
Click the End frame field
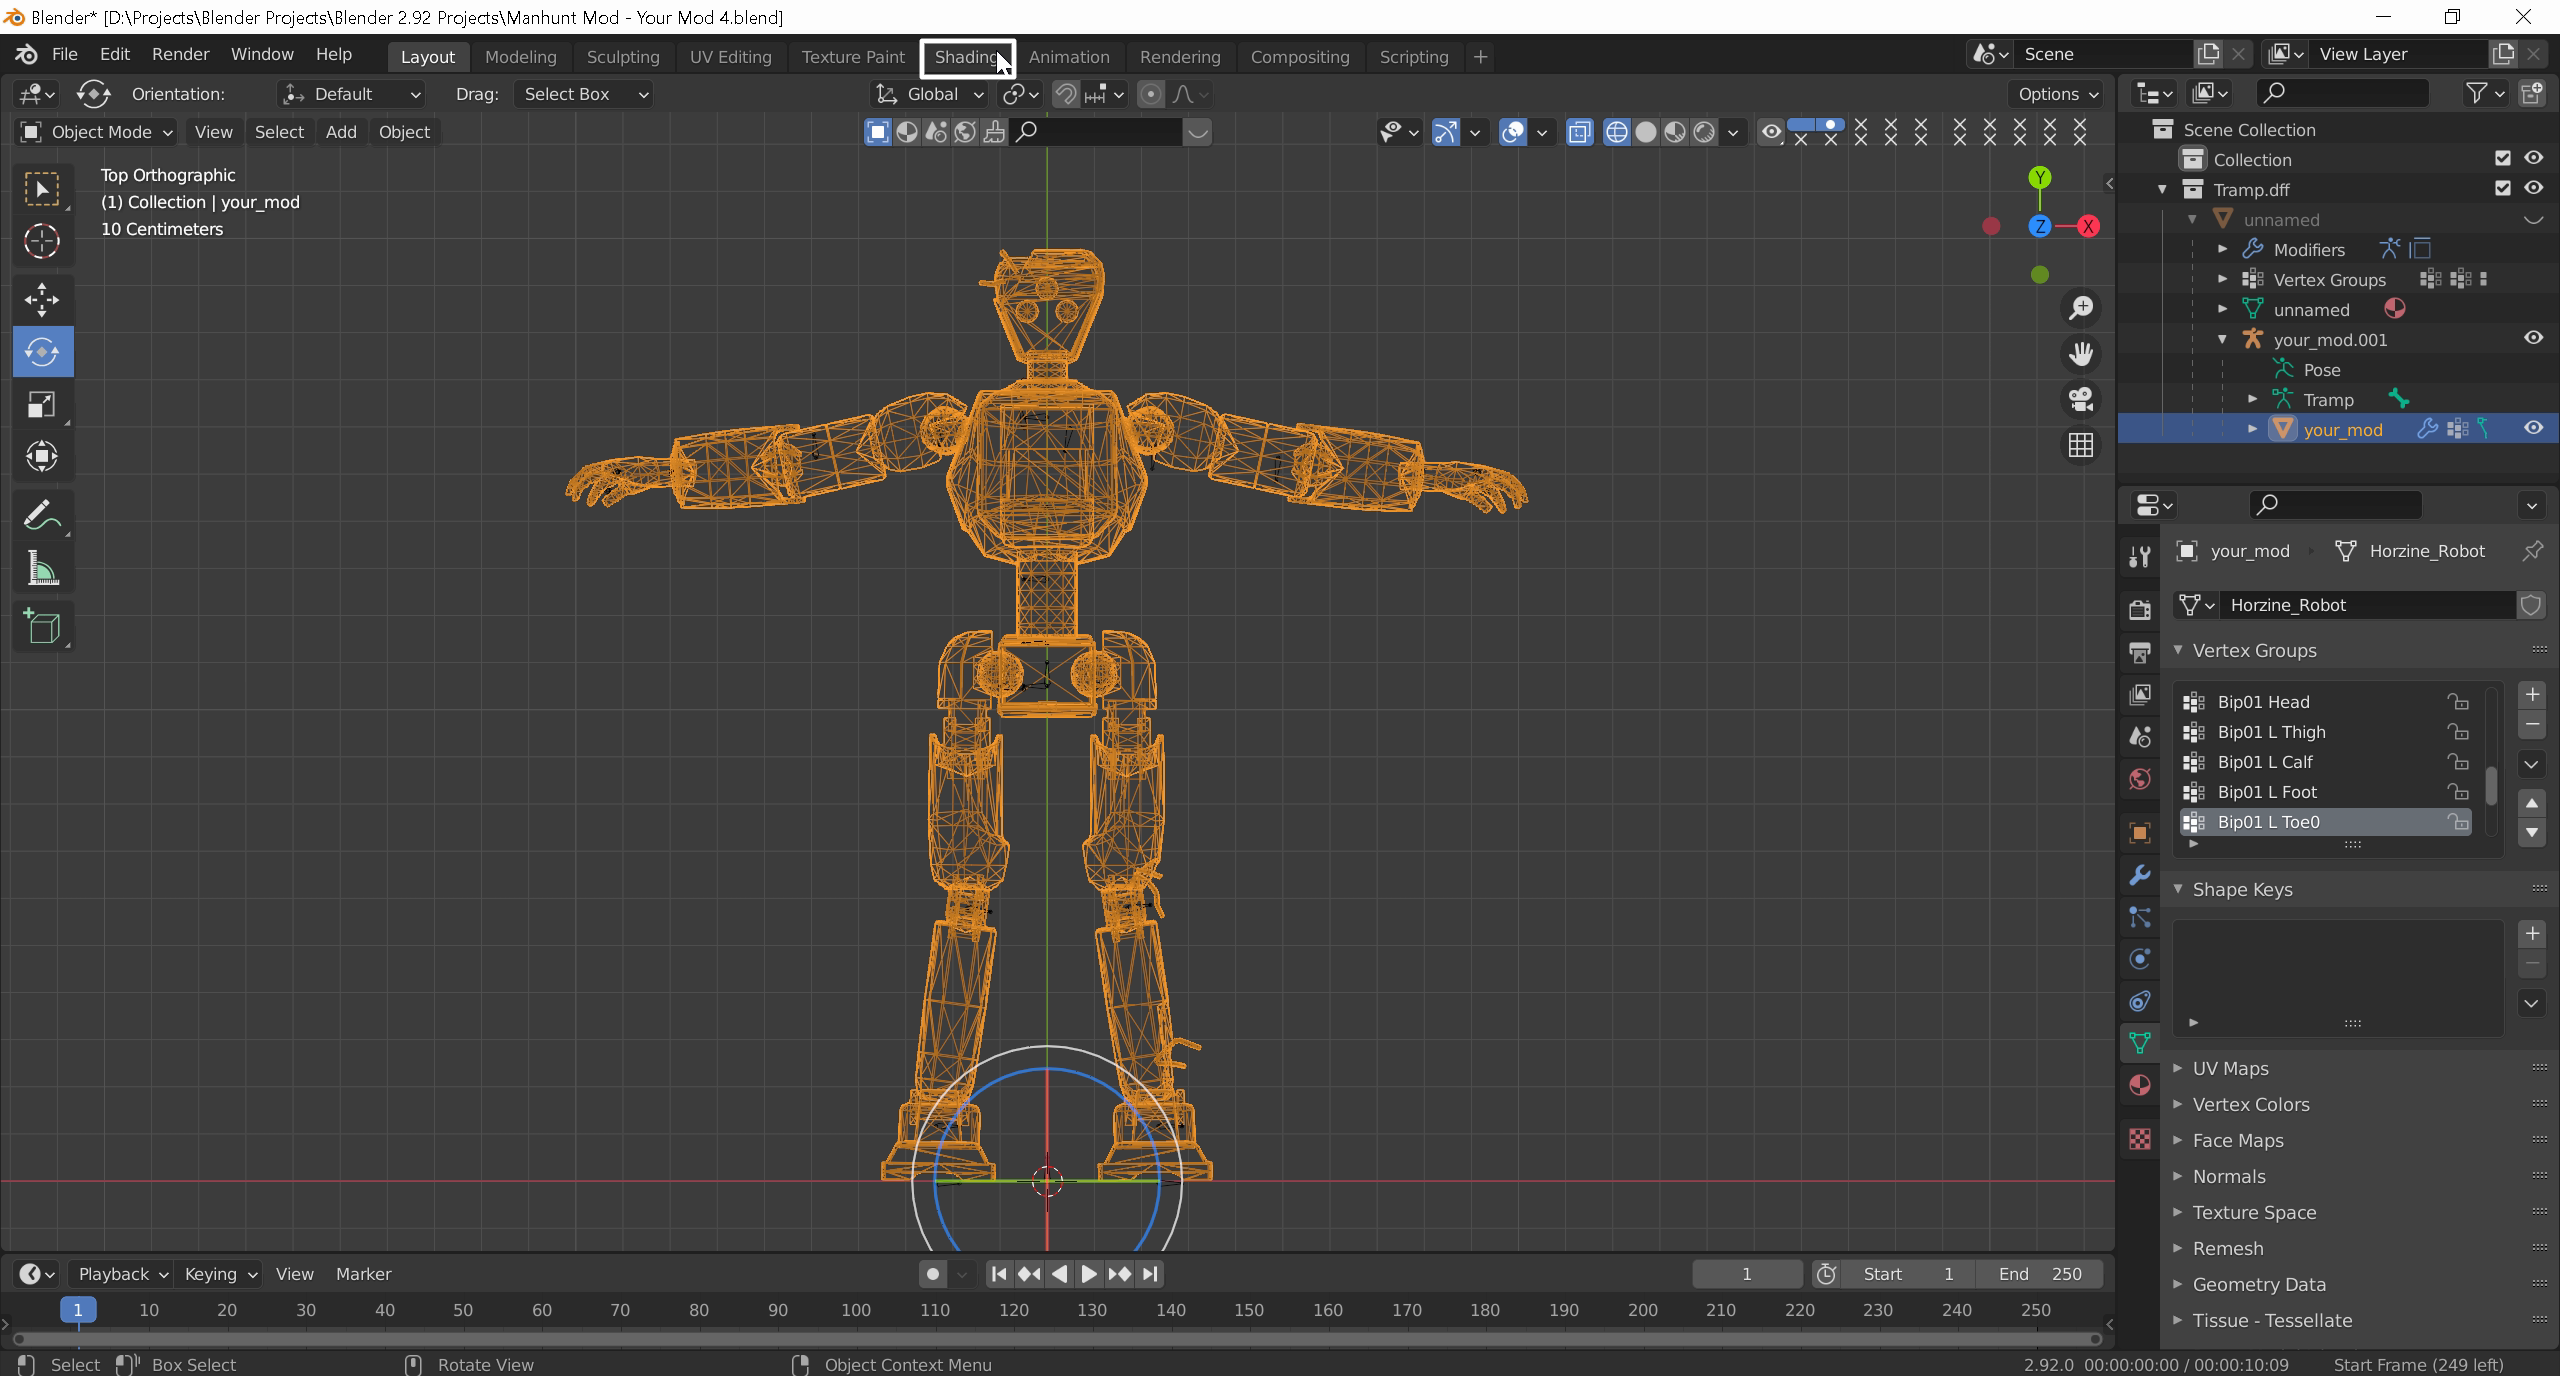click(x=2040, y=1274)
